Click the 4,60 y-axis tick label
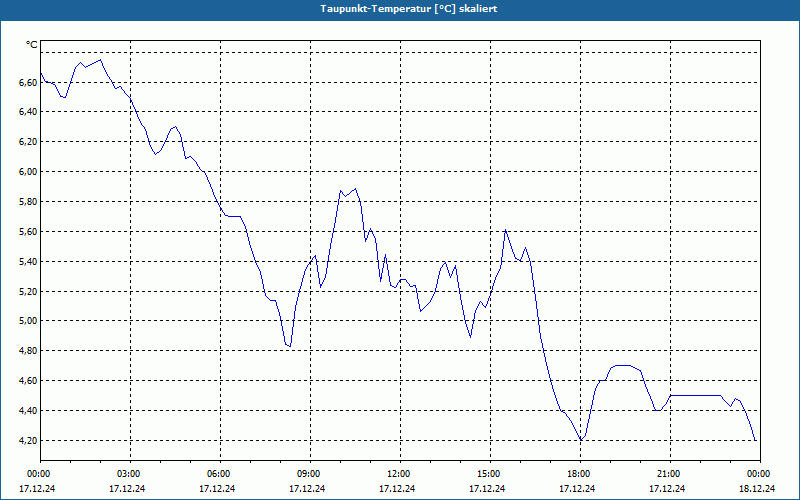This screenshot has width=800, height=500. coord(29,381)
